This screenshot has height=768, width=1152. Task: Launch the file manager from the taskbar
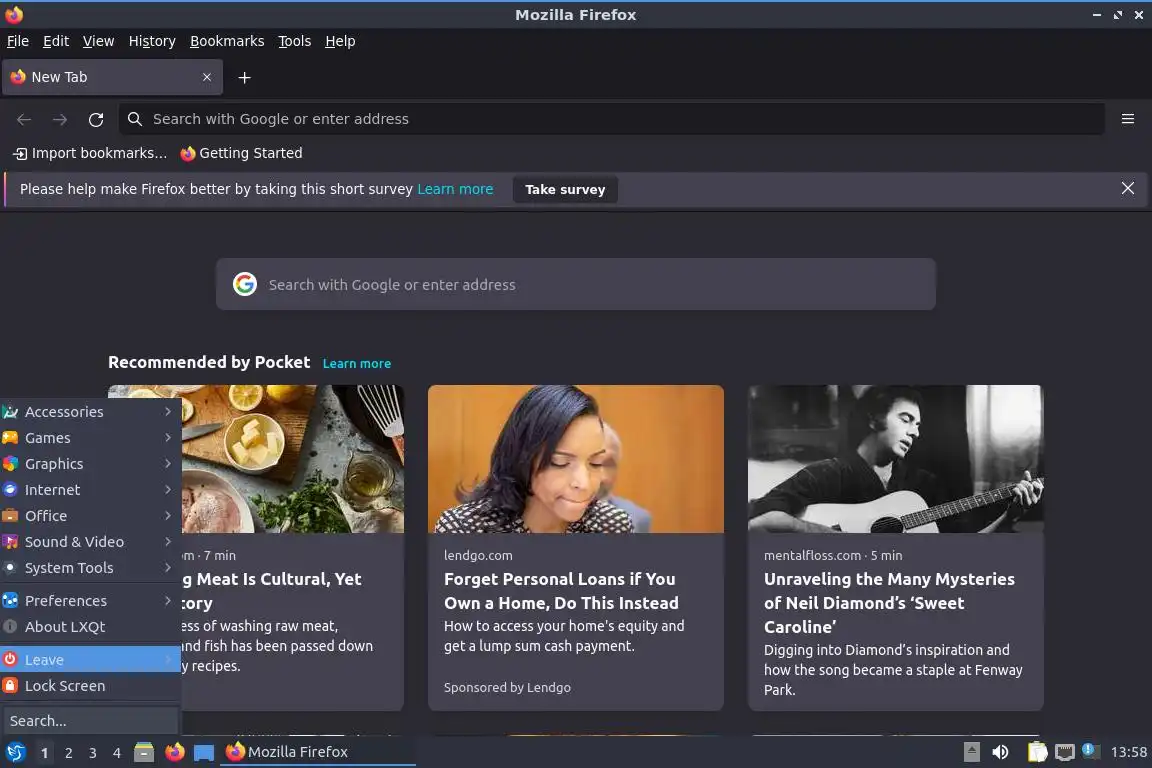point(144,752)
